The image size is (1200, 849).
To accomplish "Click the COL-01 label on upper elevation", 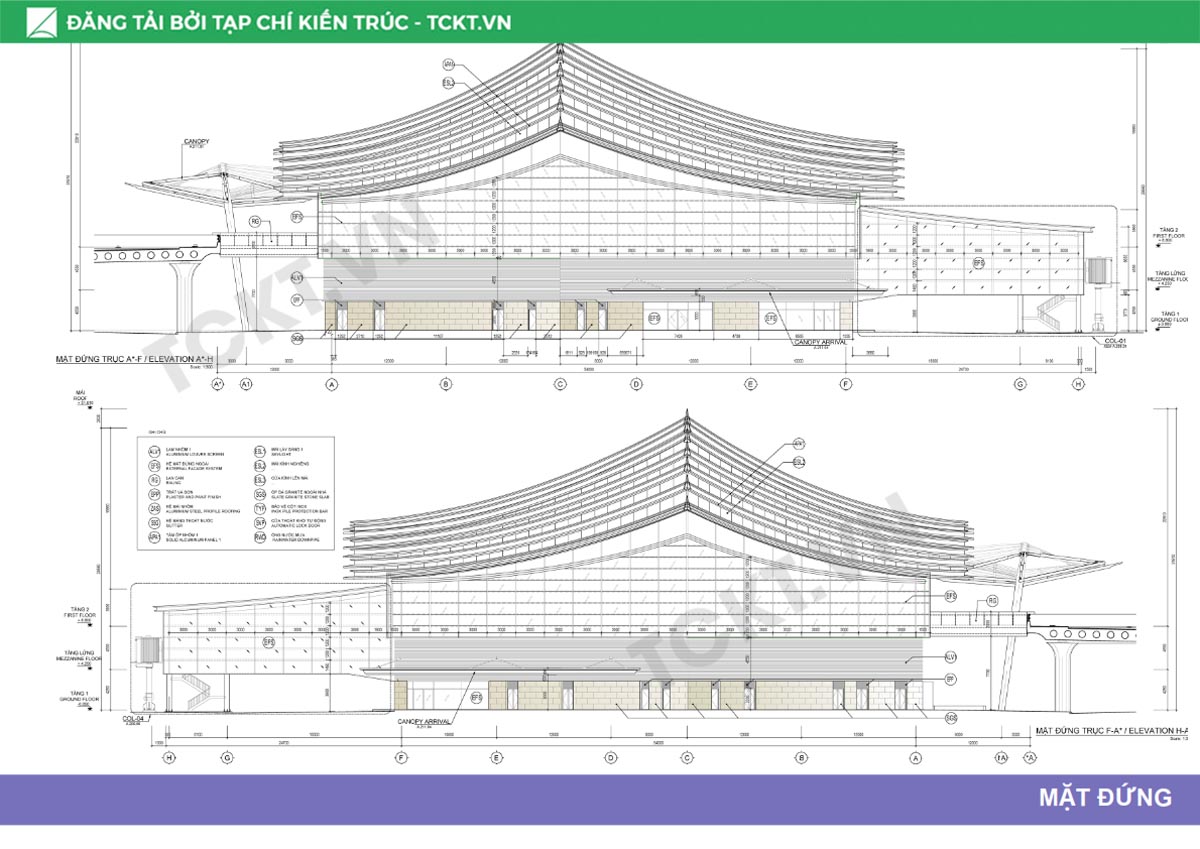I will [x=1115, y=342].
